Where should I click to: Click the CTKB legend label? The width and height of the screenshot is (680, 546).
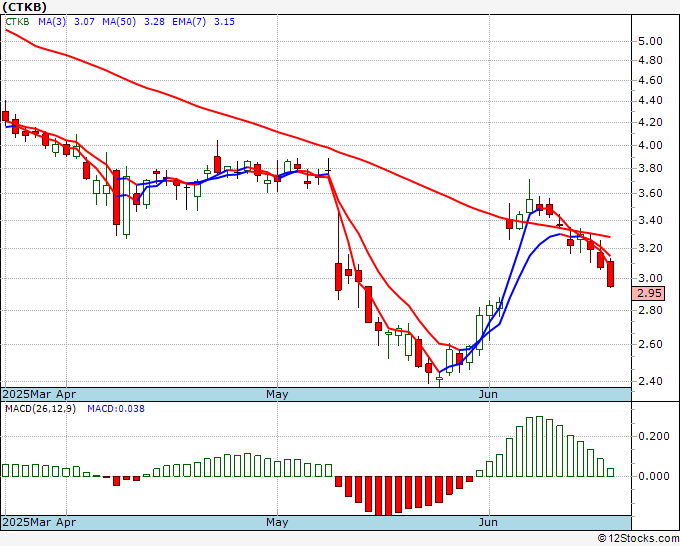tap(17, 22)
